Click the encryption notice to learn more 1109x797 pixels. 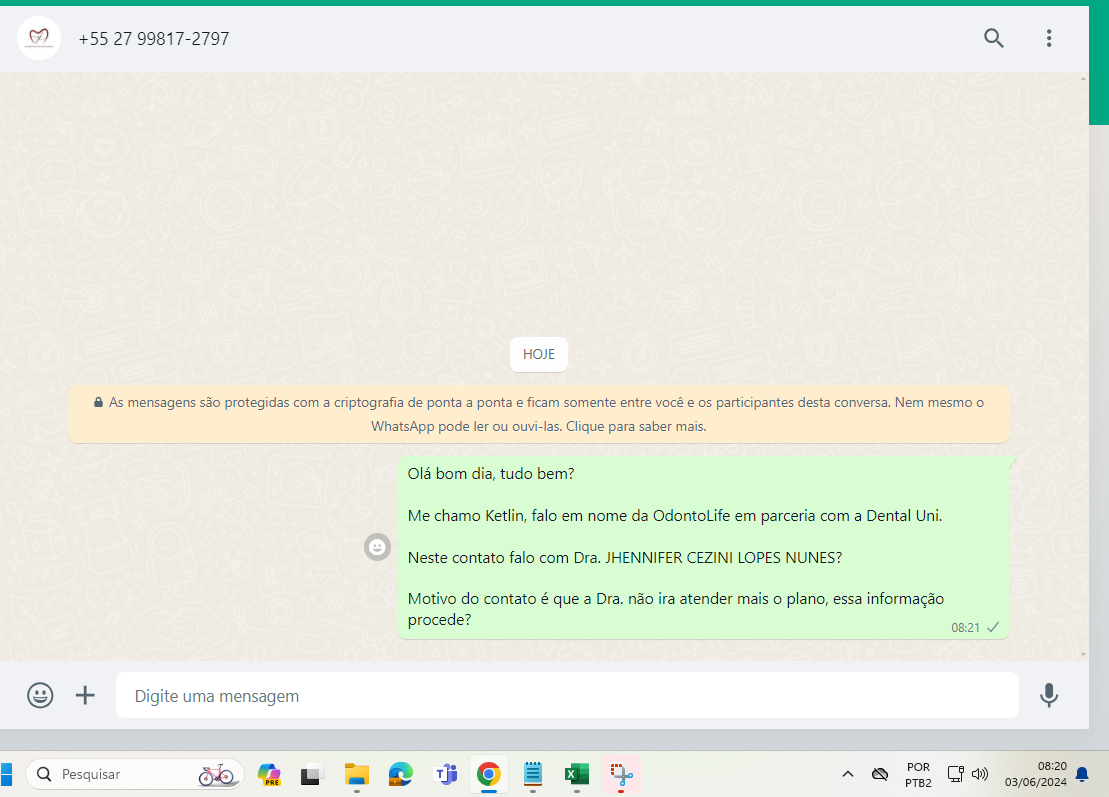coord(539,414)
